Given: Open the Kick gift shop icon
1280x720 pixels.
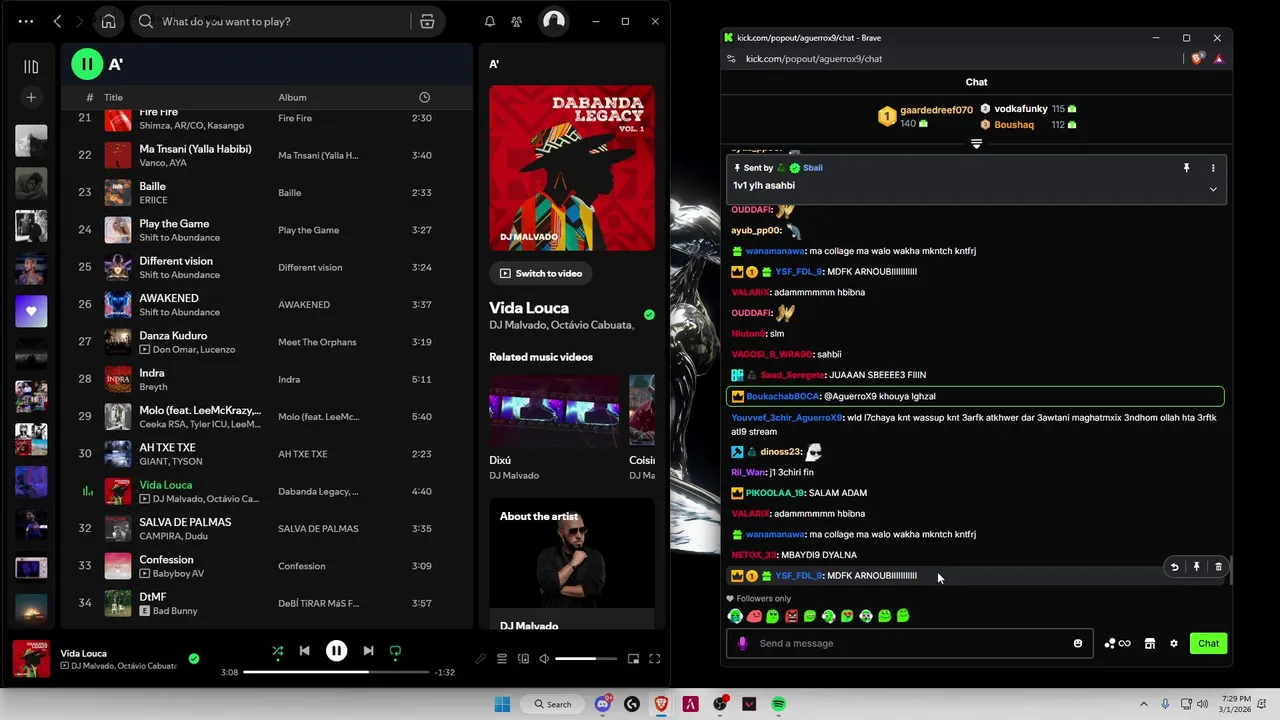Looking at the screenshot, I should pyautogui.click(x=1150, y=643).
